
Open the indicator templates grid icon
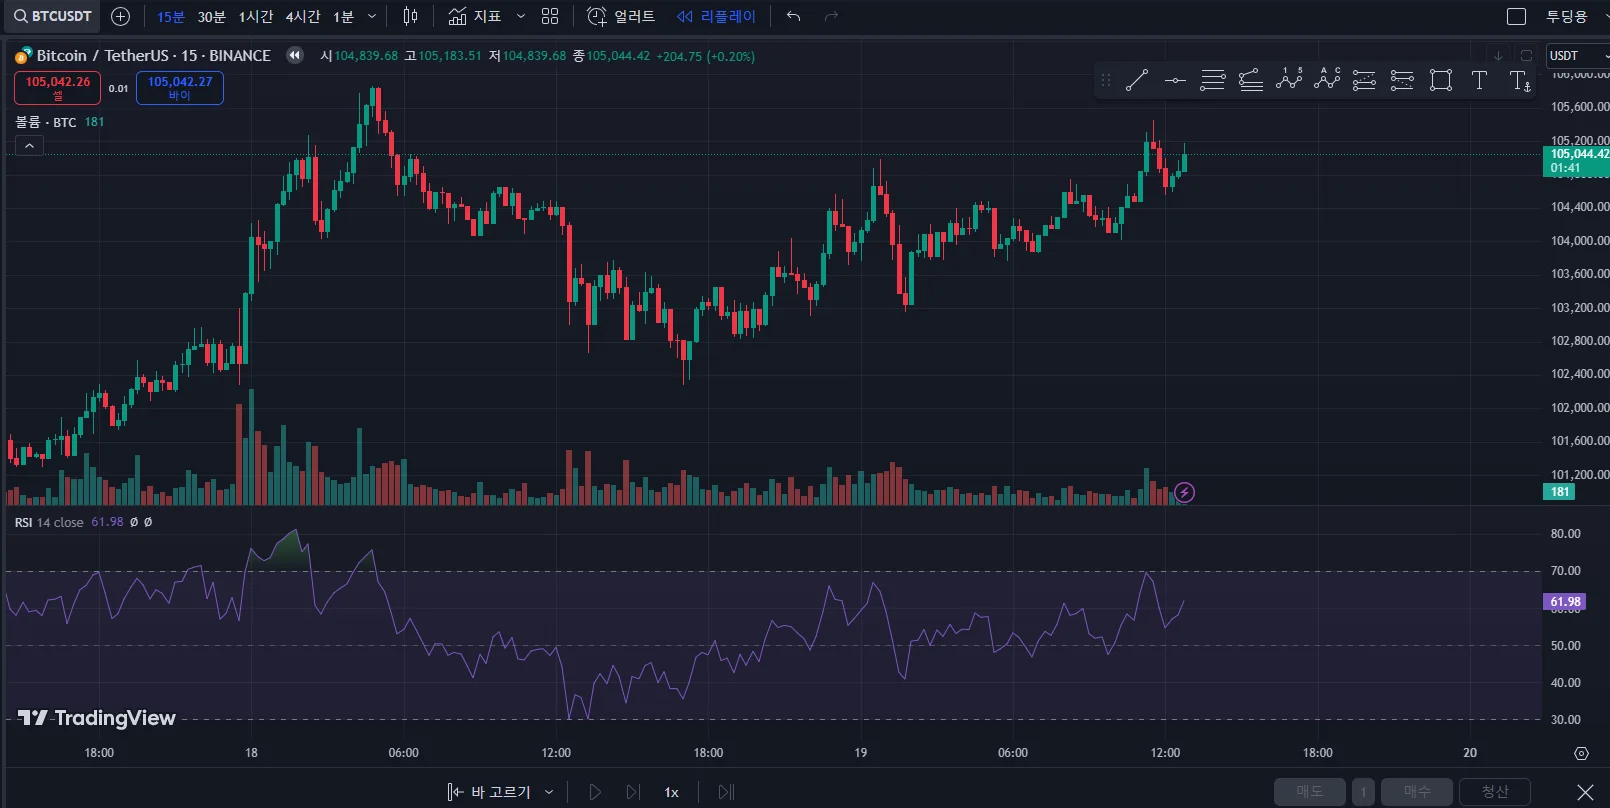click(550, 16)
